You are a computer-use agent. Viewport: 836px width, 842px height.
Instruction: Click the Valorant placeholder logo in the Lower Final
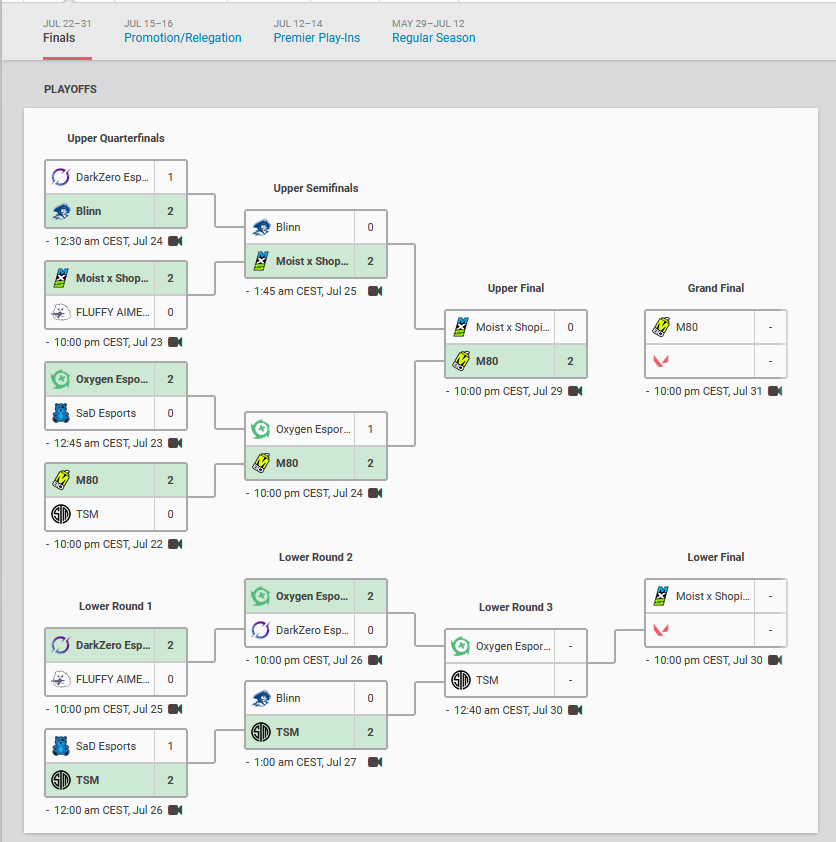click(661, 630)
